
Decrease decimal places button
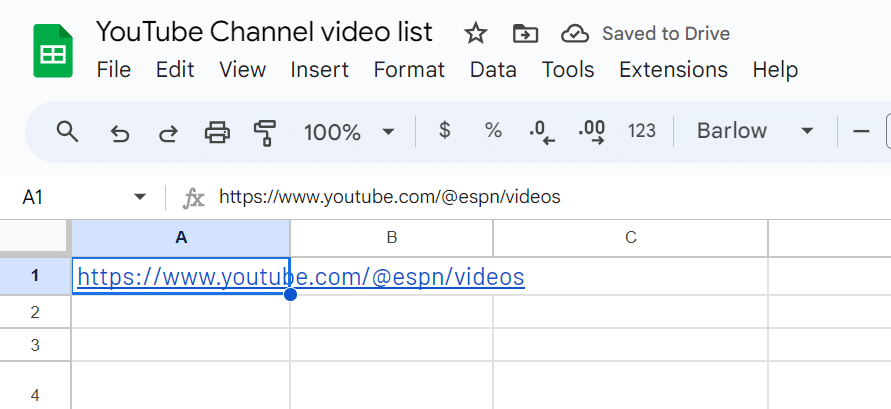pyautogui.click(x=542, y=132)
